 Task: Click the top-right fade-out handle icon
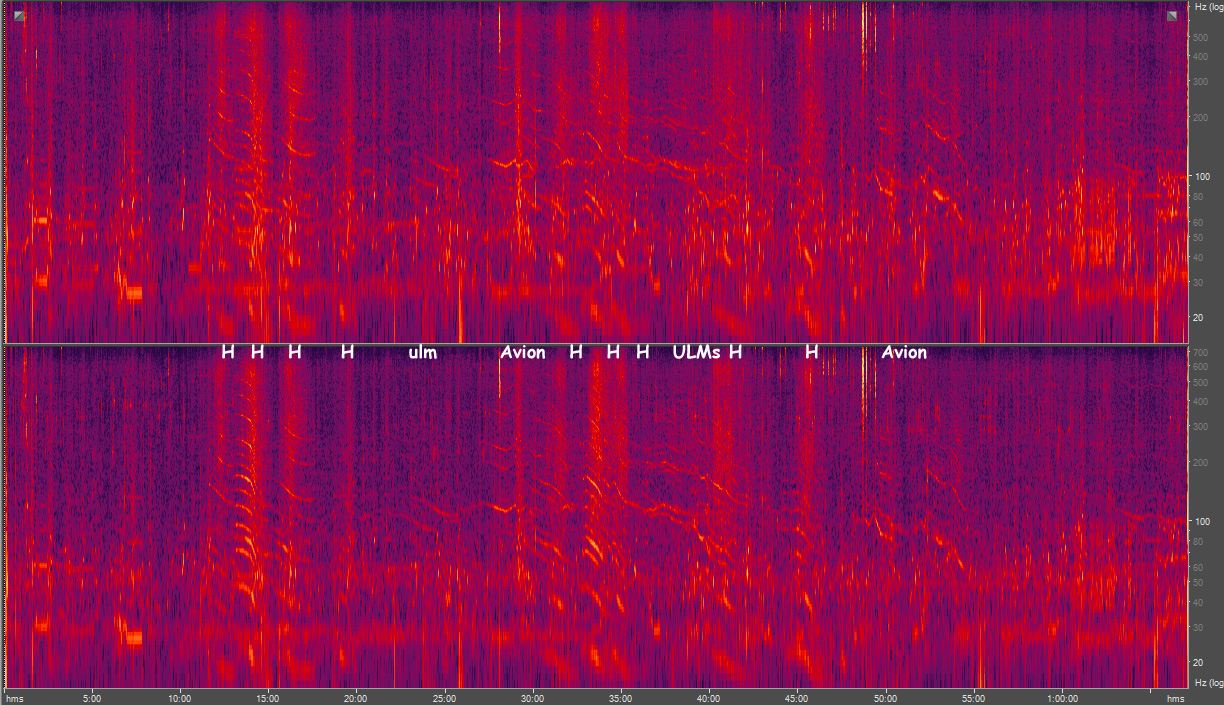click(x=1171, y=15)
